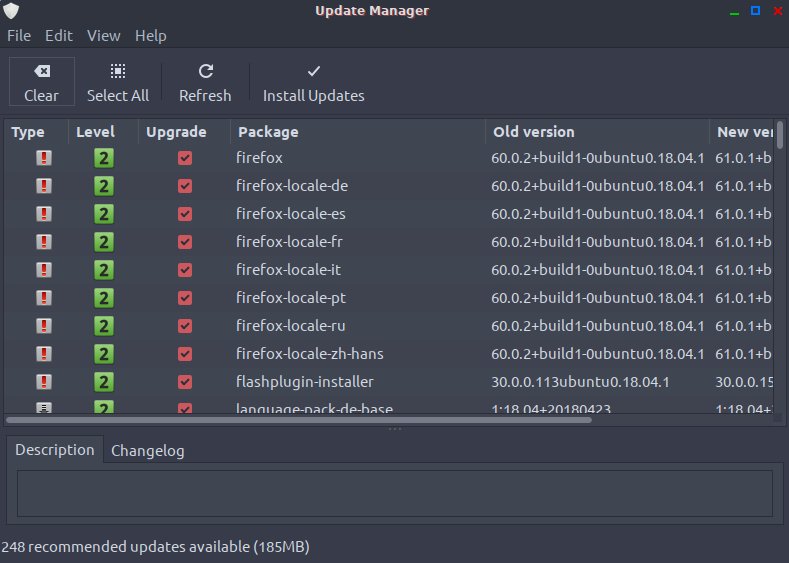Click level 2 badge for firefox-locale-de

(104, 186)
